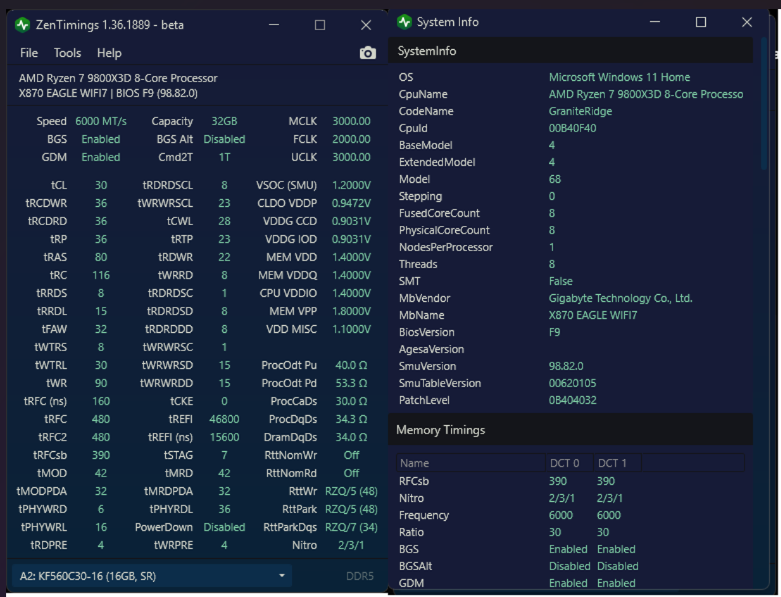Click the DDR5 label in ZenTimings footer
The image size is (781, 597).
[x=360, y=576]
